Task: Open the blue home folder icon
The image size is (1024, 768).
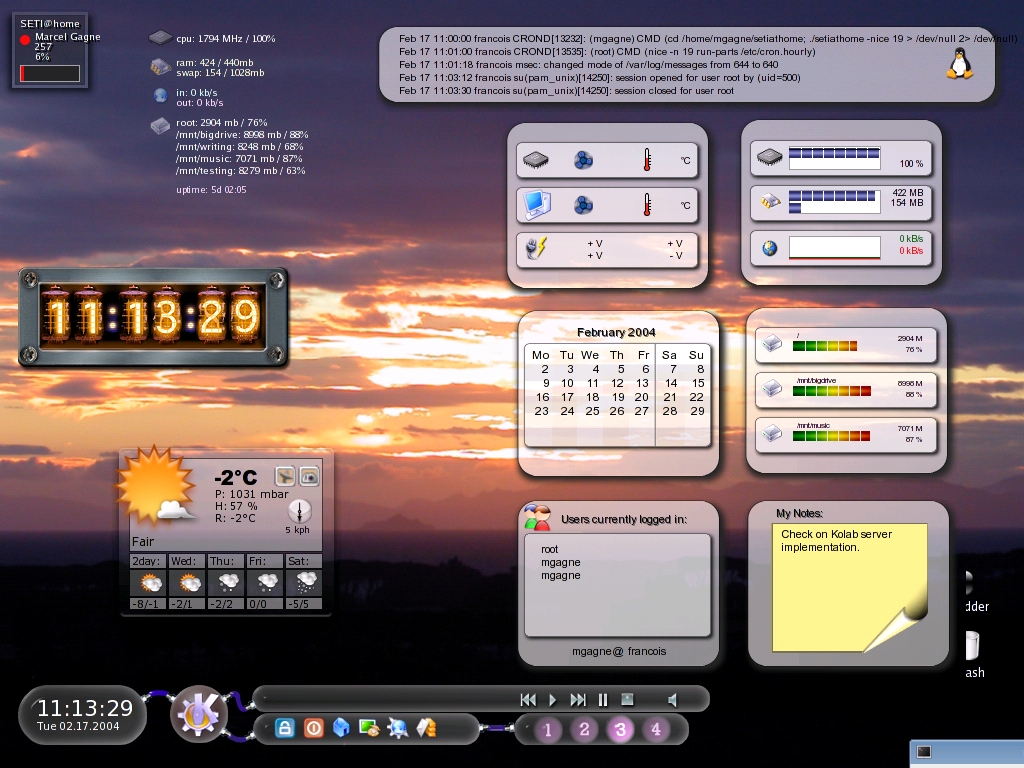Action: 341,729
